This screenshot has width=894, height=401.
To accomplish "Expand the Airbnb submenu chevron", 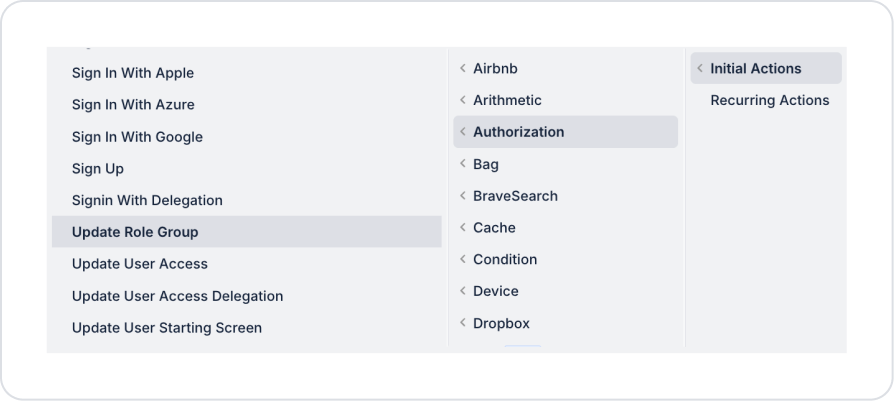I will click(463, 69).
